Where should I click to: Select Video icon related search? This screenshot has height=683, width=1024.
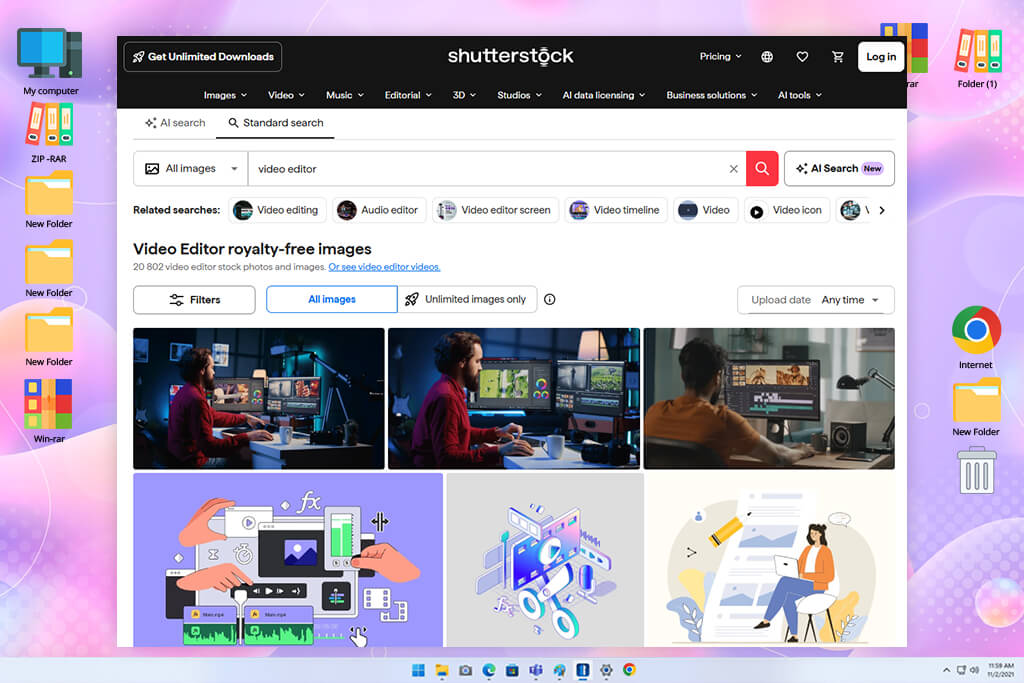(787, 210)
